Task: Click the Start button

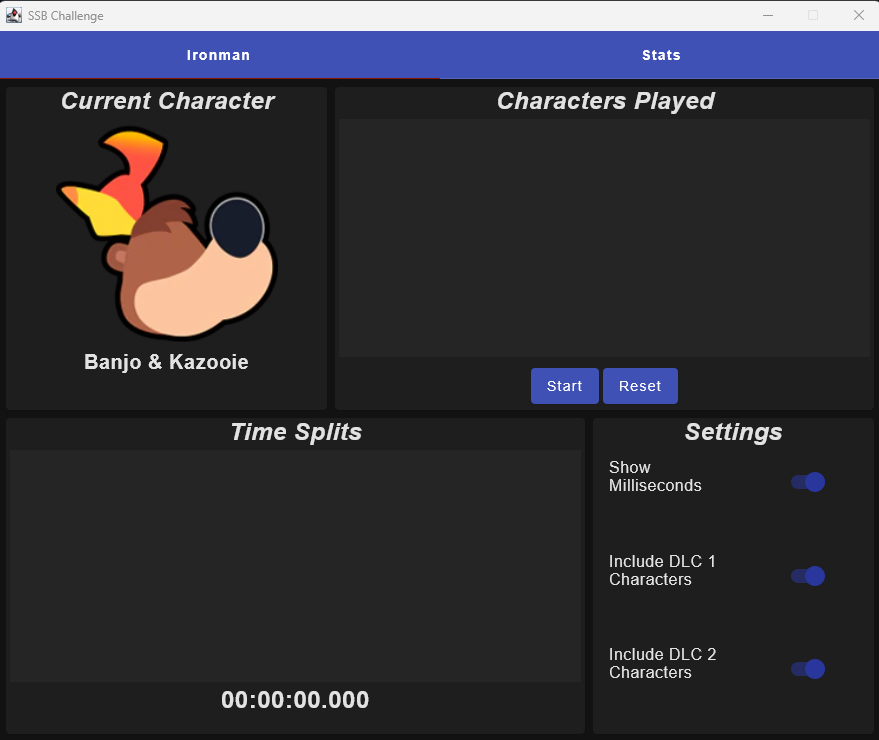Action: 565,386
